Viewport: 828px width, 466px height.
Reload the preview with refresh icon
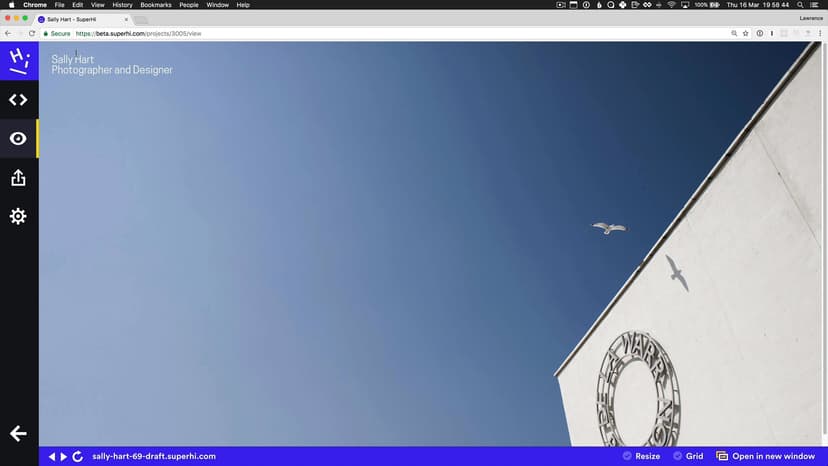coord(78,456)
